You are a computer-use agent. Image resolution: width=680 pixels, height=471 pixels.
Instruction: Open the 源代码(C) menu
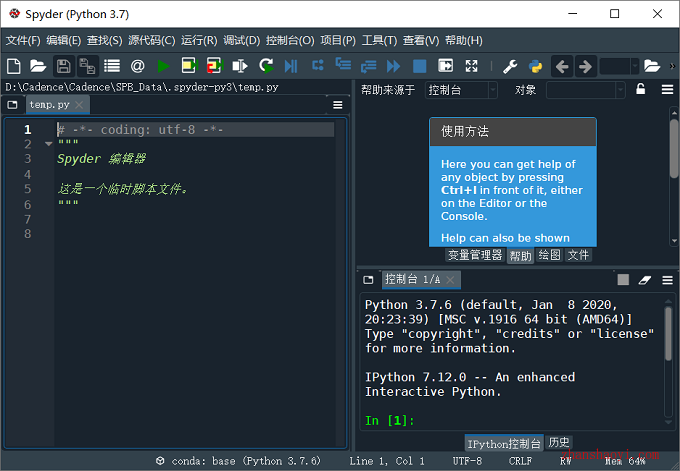pos(152,40)
